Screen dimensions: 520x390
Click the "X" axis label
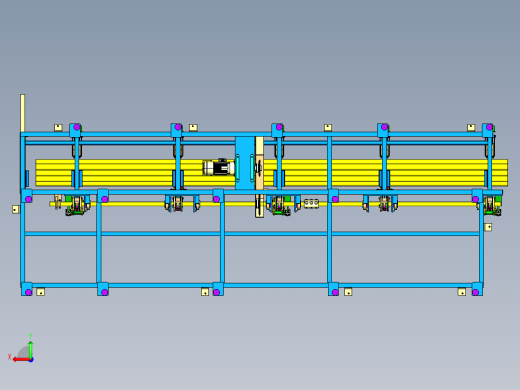click(9, 357)
